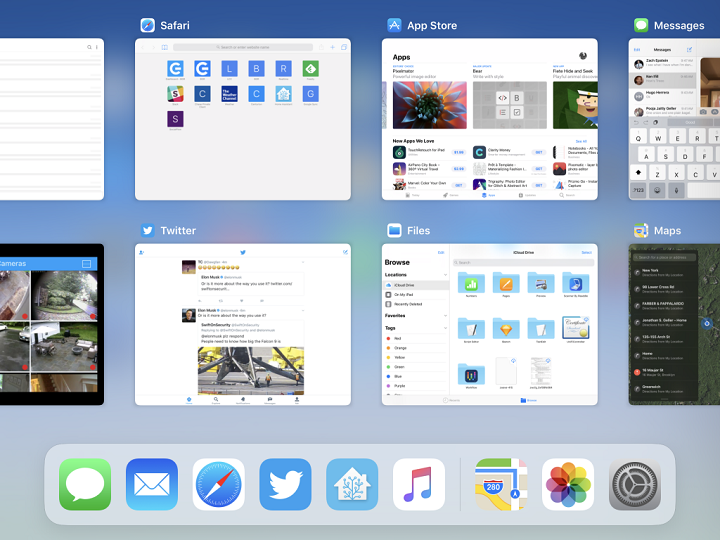Image resolution: width=720 pixels, height=540 pixels.
Task: Select Recently Deleted in Files
Action: pyautogui.click(x=416, y=304)
